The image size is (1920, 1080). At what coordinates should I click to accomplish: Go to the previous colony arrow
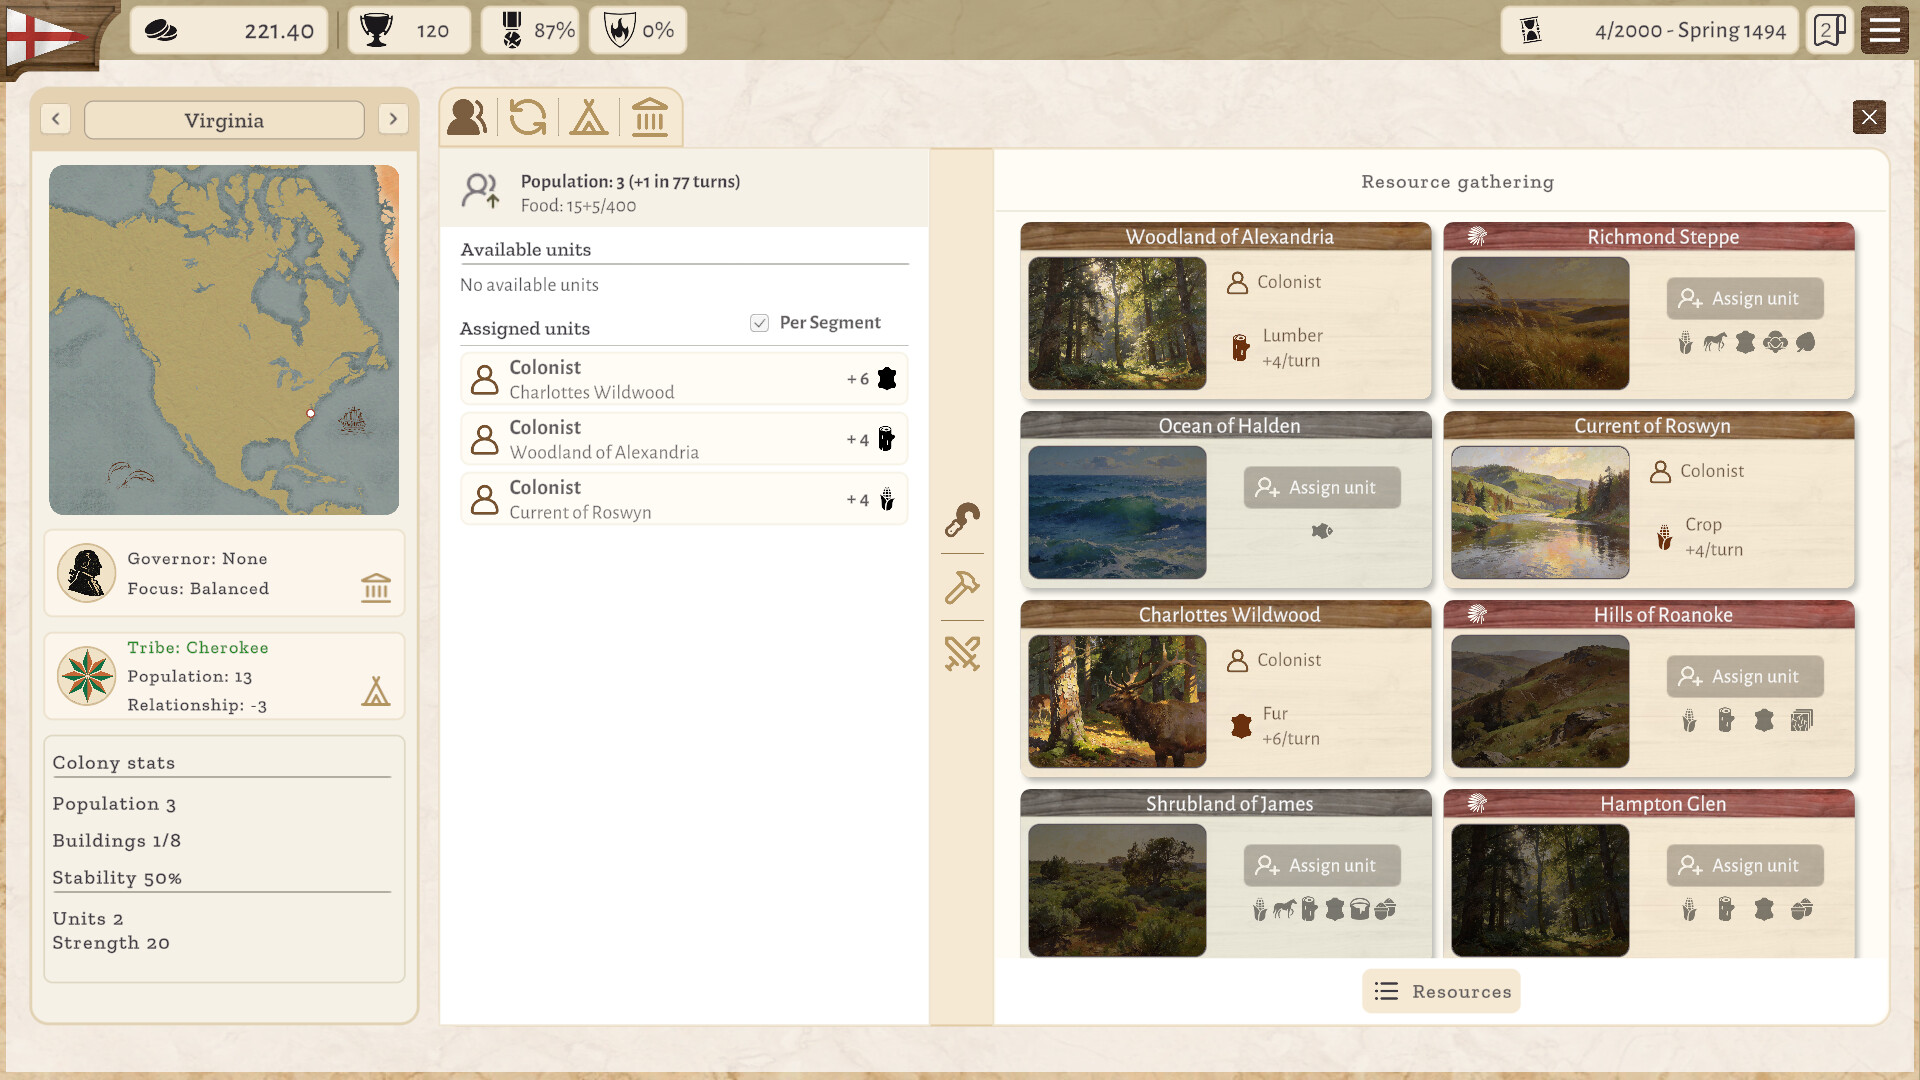56,119
